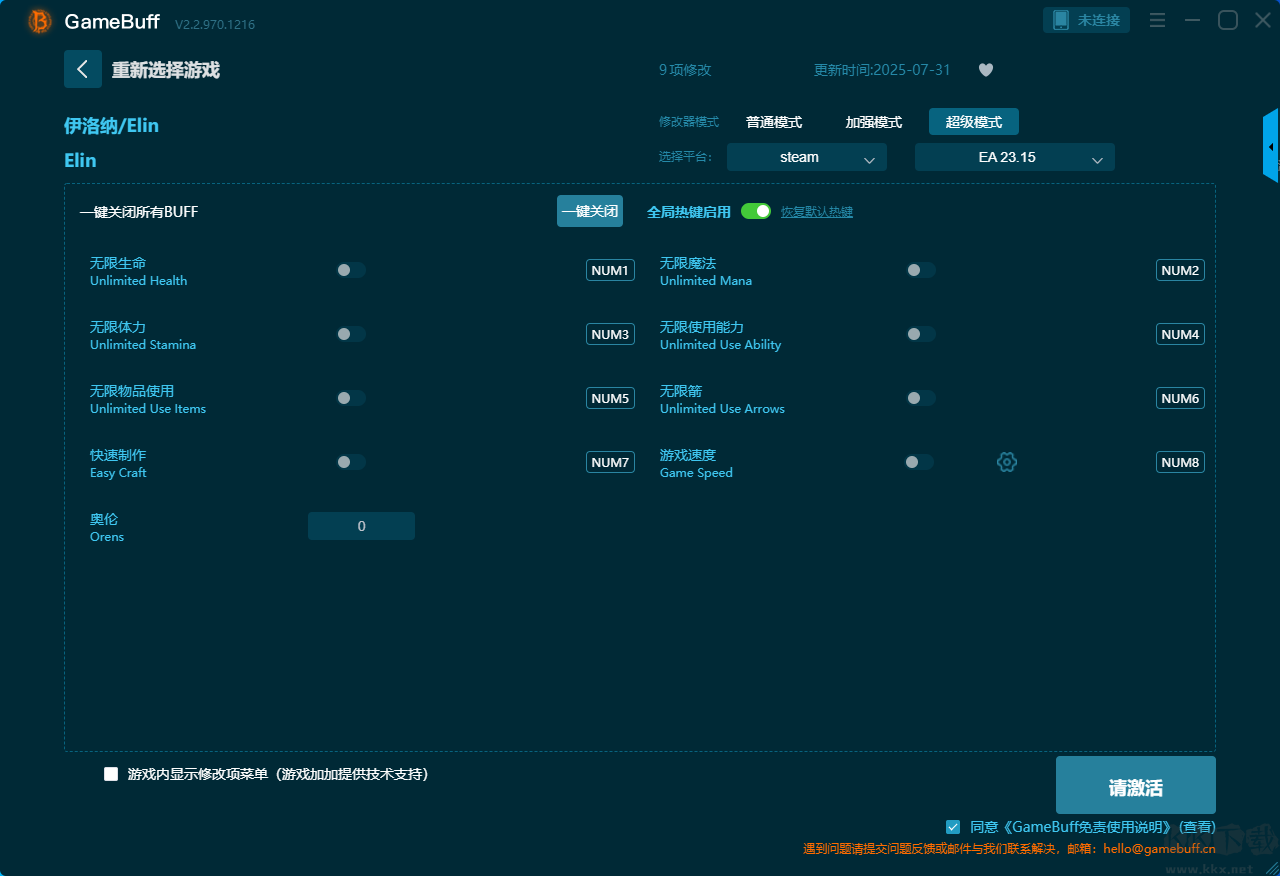Viewport: 1280px width, 876px height.
Task: Expand the EA 23.15 version dropdown
Action: pos(1014,157)
